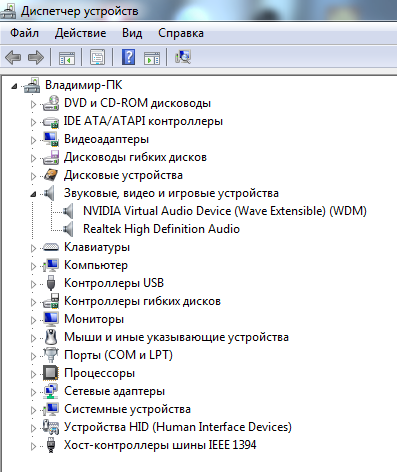Viewport: 397px width, 472px height.
Task: Click the Контроллеры USB plug icon
Action: coord(51,283)
